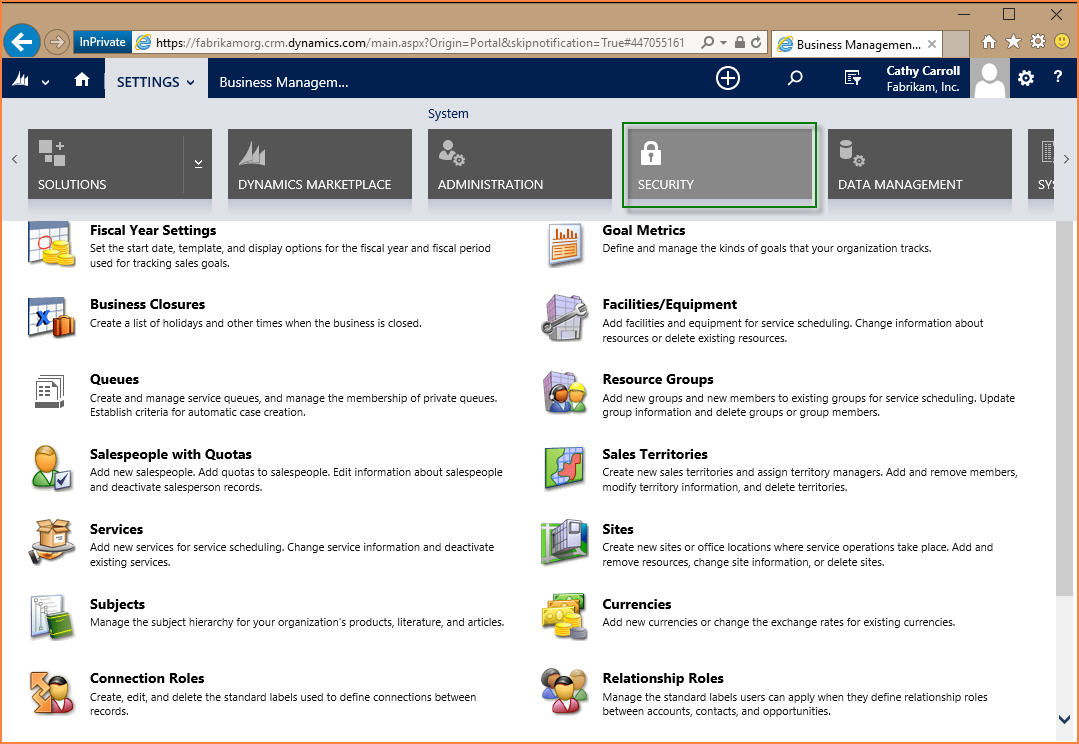Image resolution: width=1079 pixels, height=744 pixels.
Task: Open the Sales Territories link
Action: (655, 453)
